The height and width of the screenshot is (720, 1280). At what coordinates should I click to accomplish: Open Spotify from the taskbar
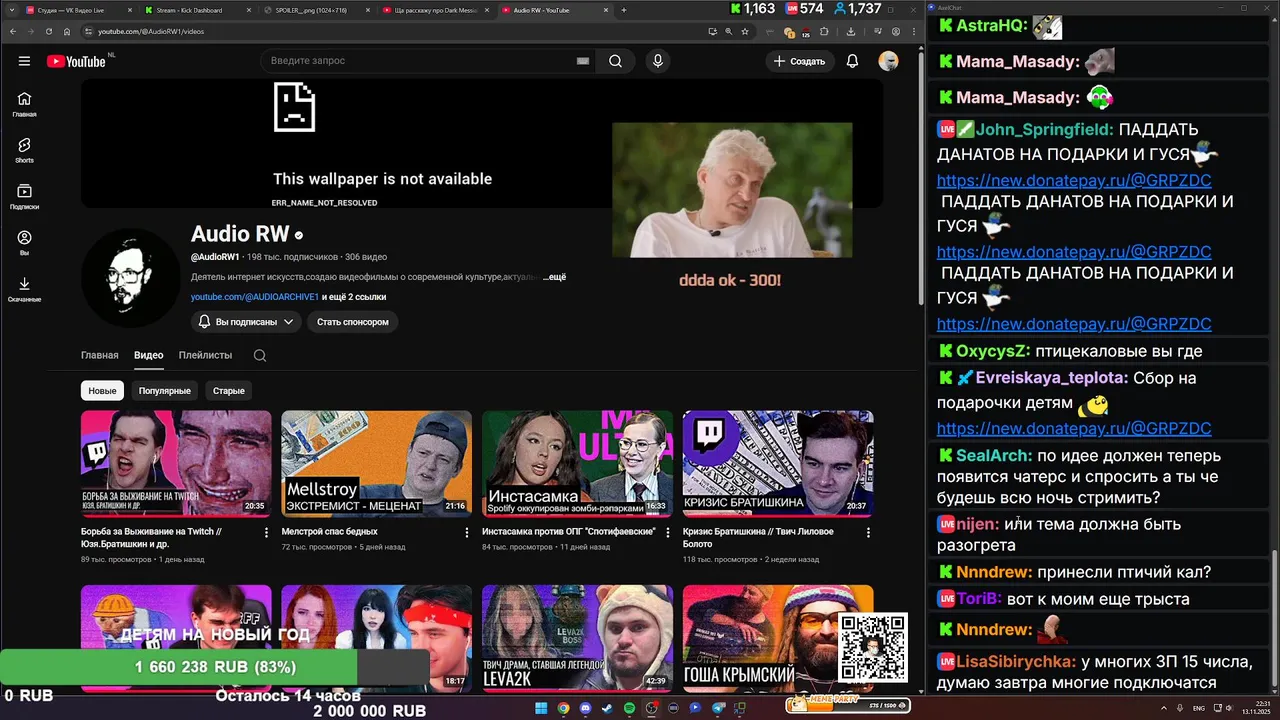(x=630, y=708)
